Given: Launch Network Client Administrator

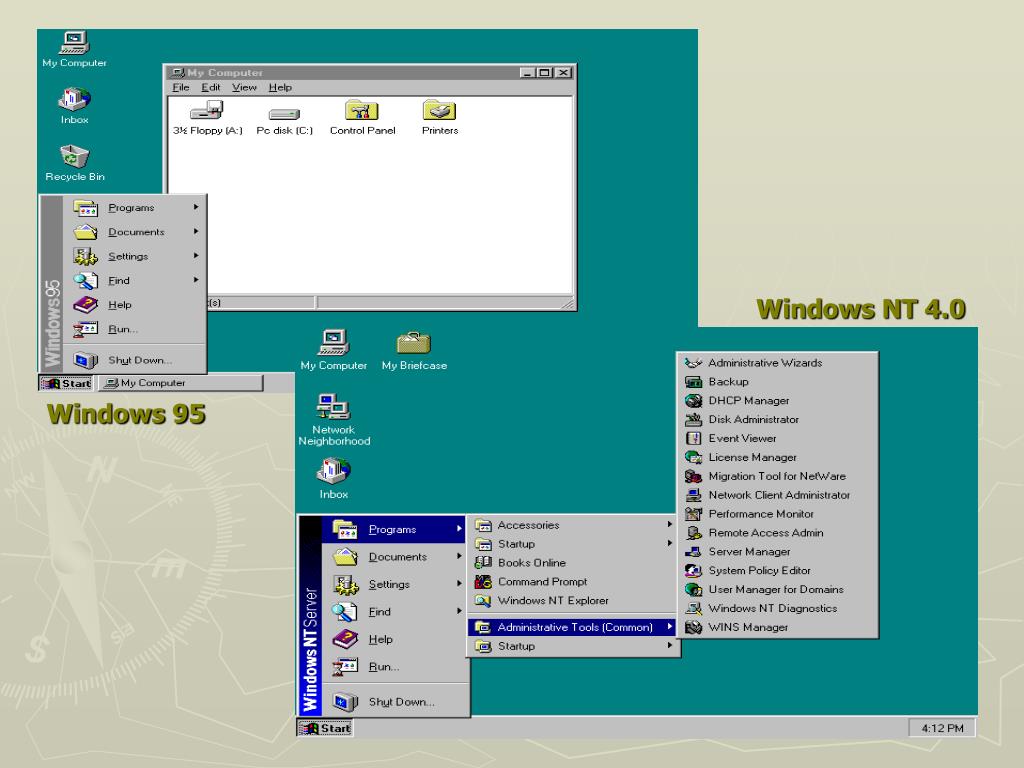Looking at the screenshot, I should [777, 495].
